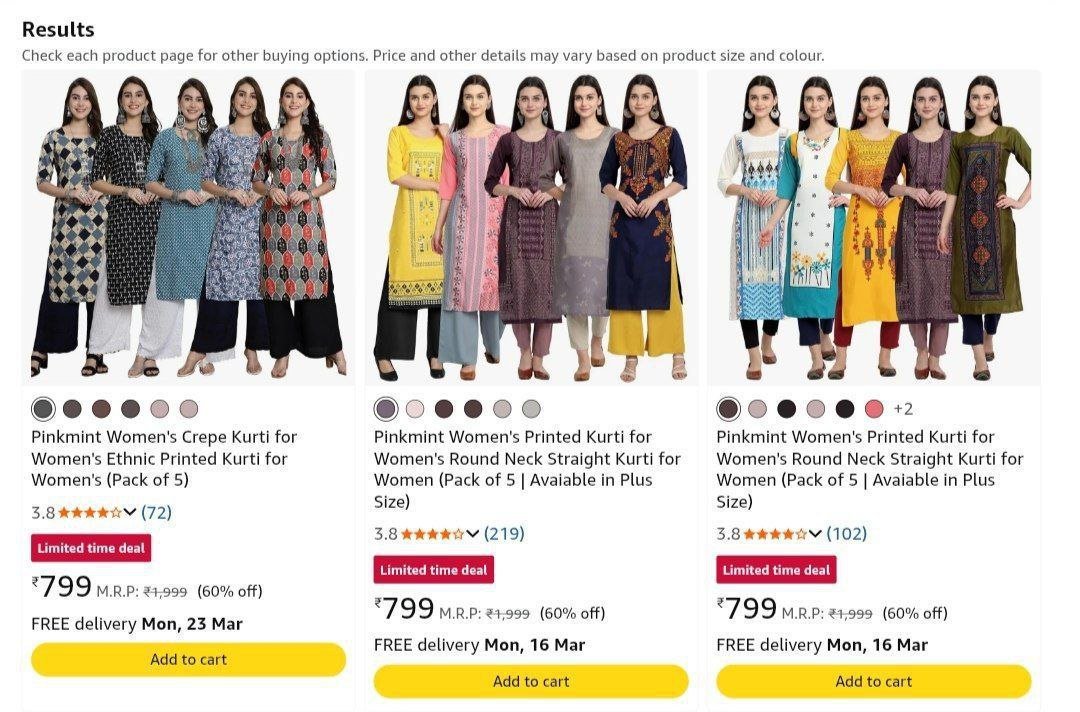
Task: Add the Mon 16 Mar middle product to cart
Action: (x=531, y=682)
